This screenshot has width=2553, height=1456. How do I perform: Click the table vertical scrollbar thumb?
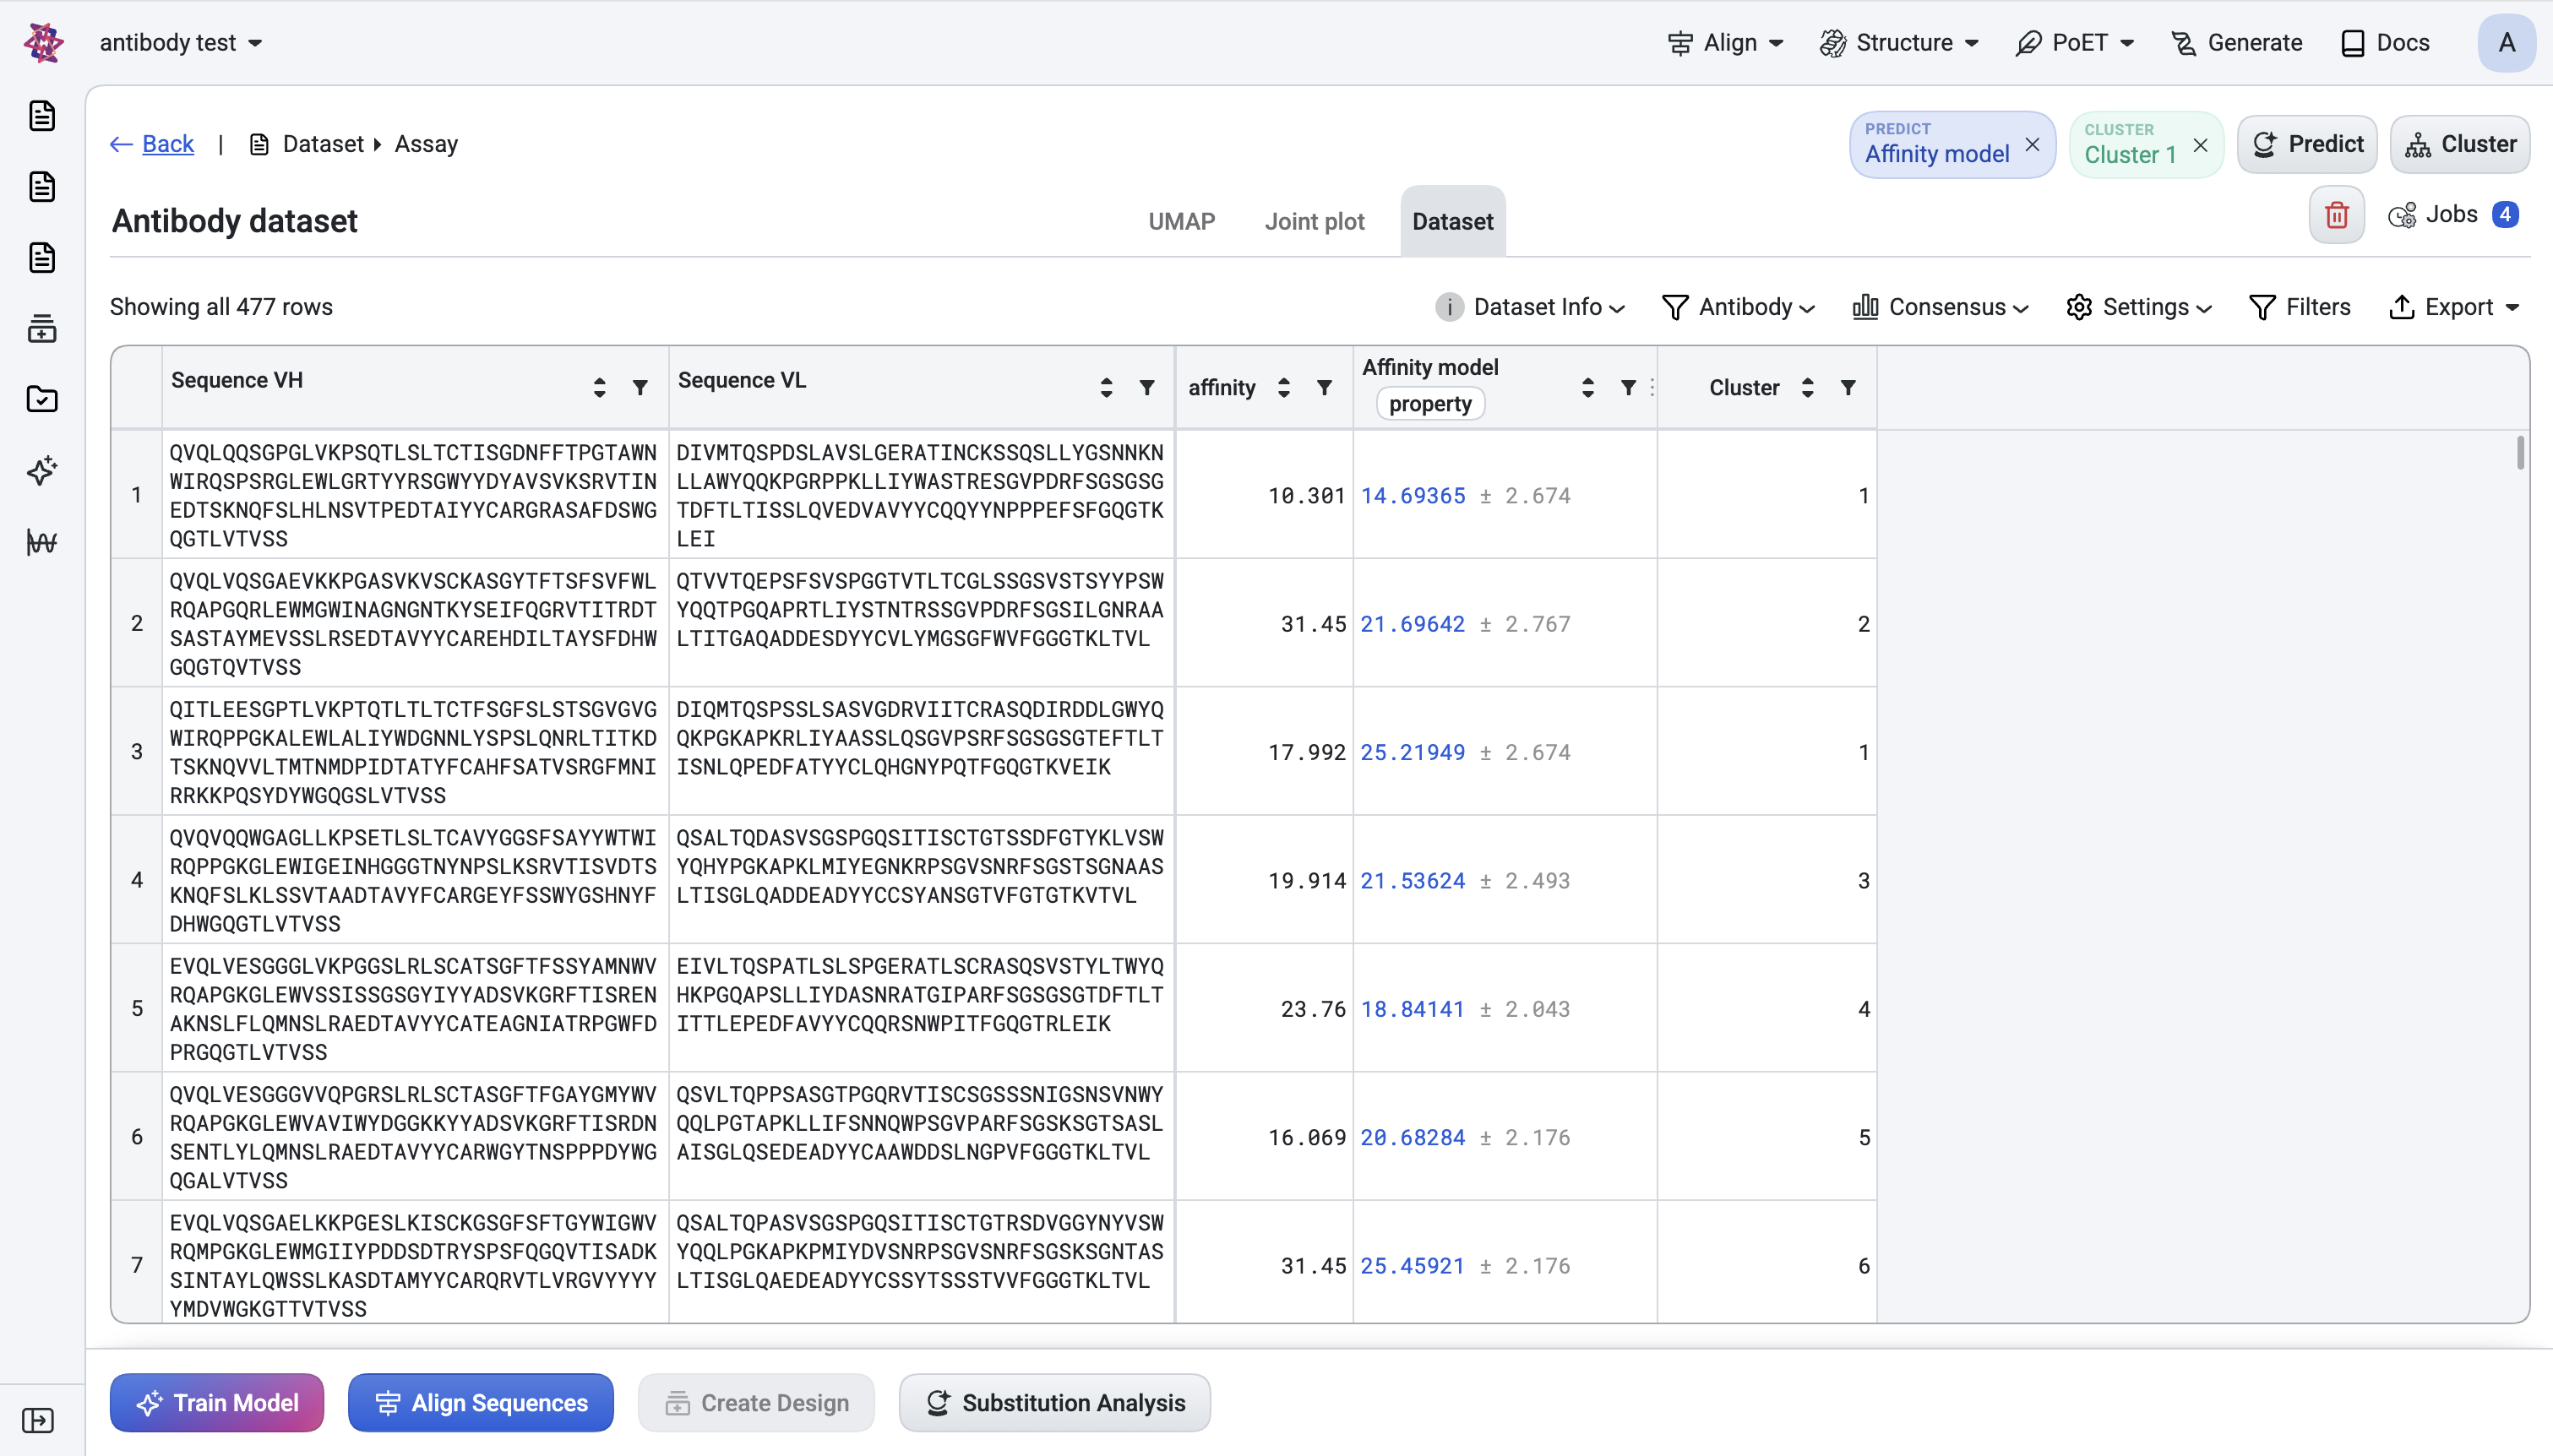[x=2520, y=452]
